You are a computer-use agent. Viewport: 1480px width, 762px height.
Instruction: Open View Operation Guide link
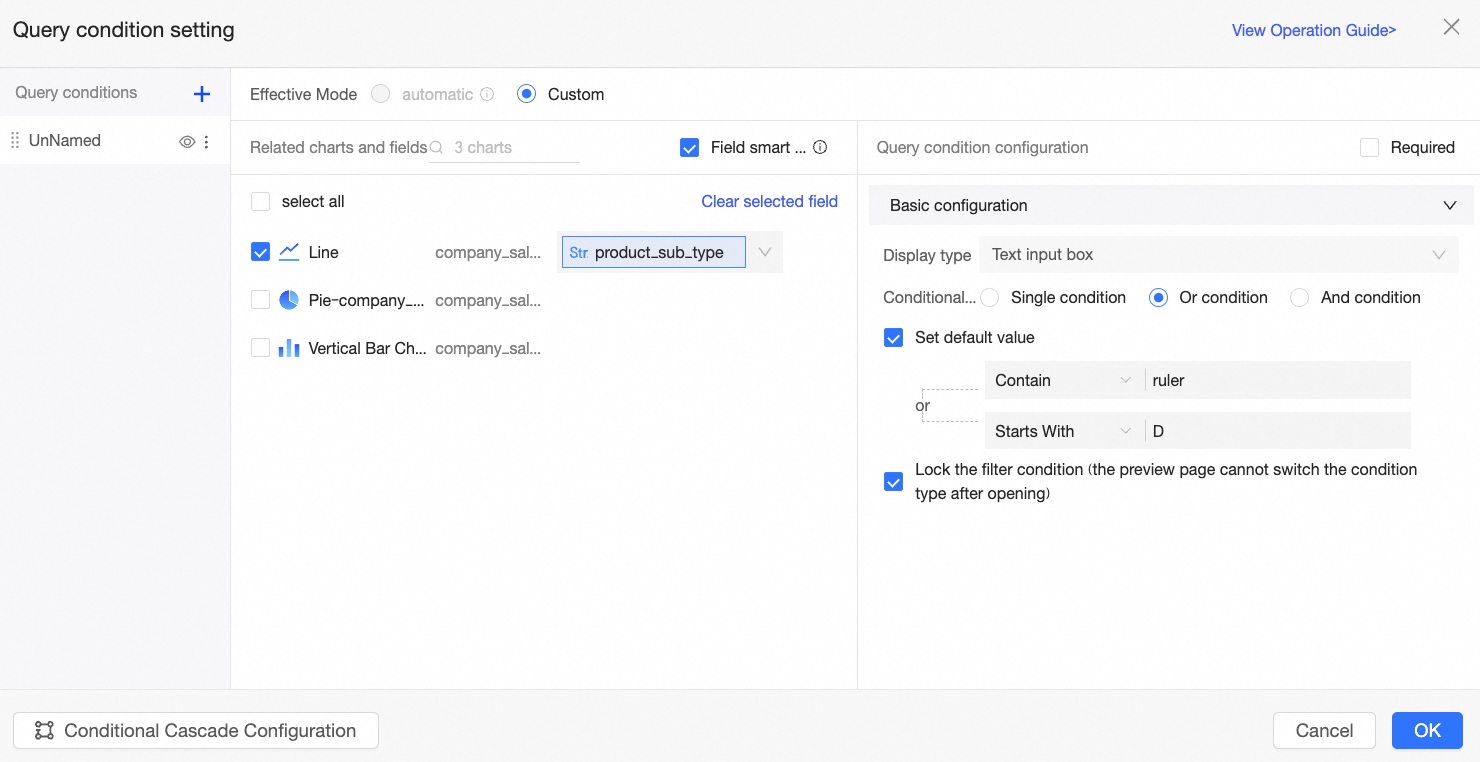(x=1313, y=30)
